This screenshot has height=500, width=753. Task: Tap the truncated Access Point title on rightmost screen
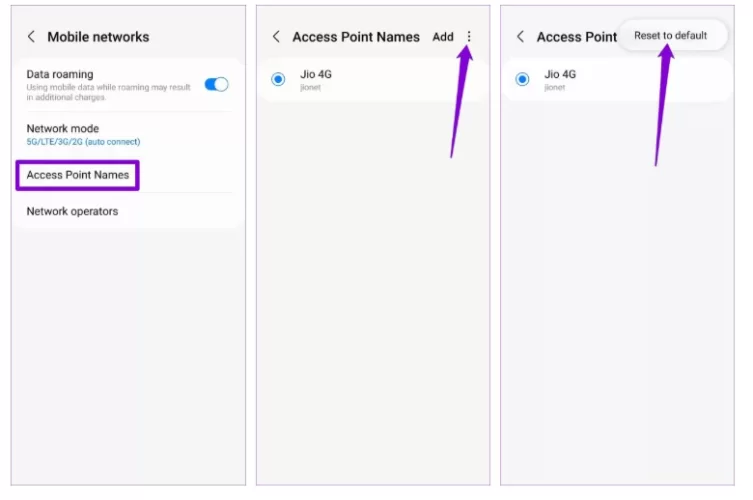[x=577, y=37]
